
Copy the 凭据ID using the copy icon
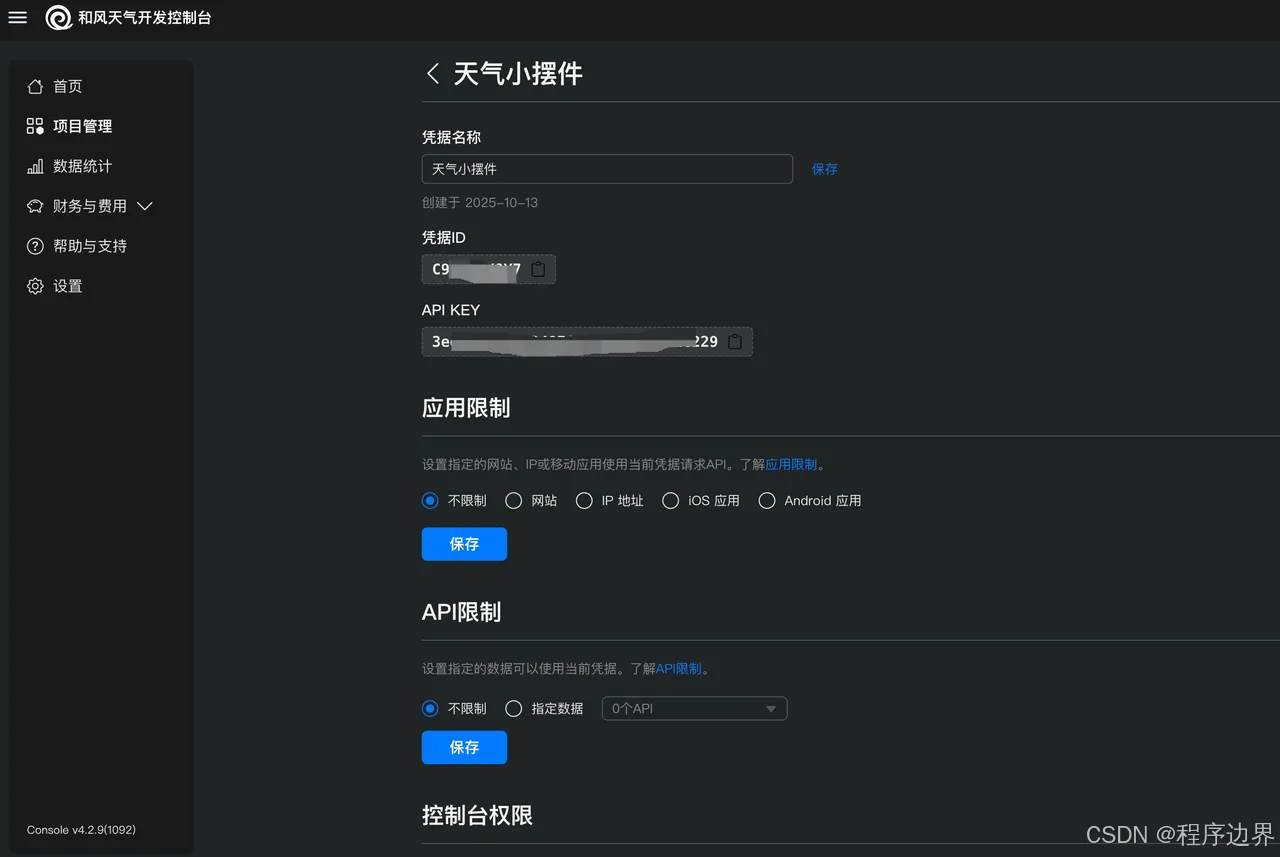pyautogui.click(x=537, y=269)
